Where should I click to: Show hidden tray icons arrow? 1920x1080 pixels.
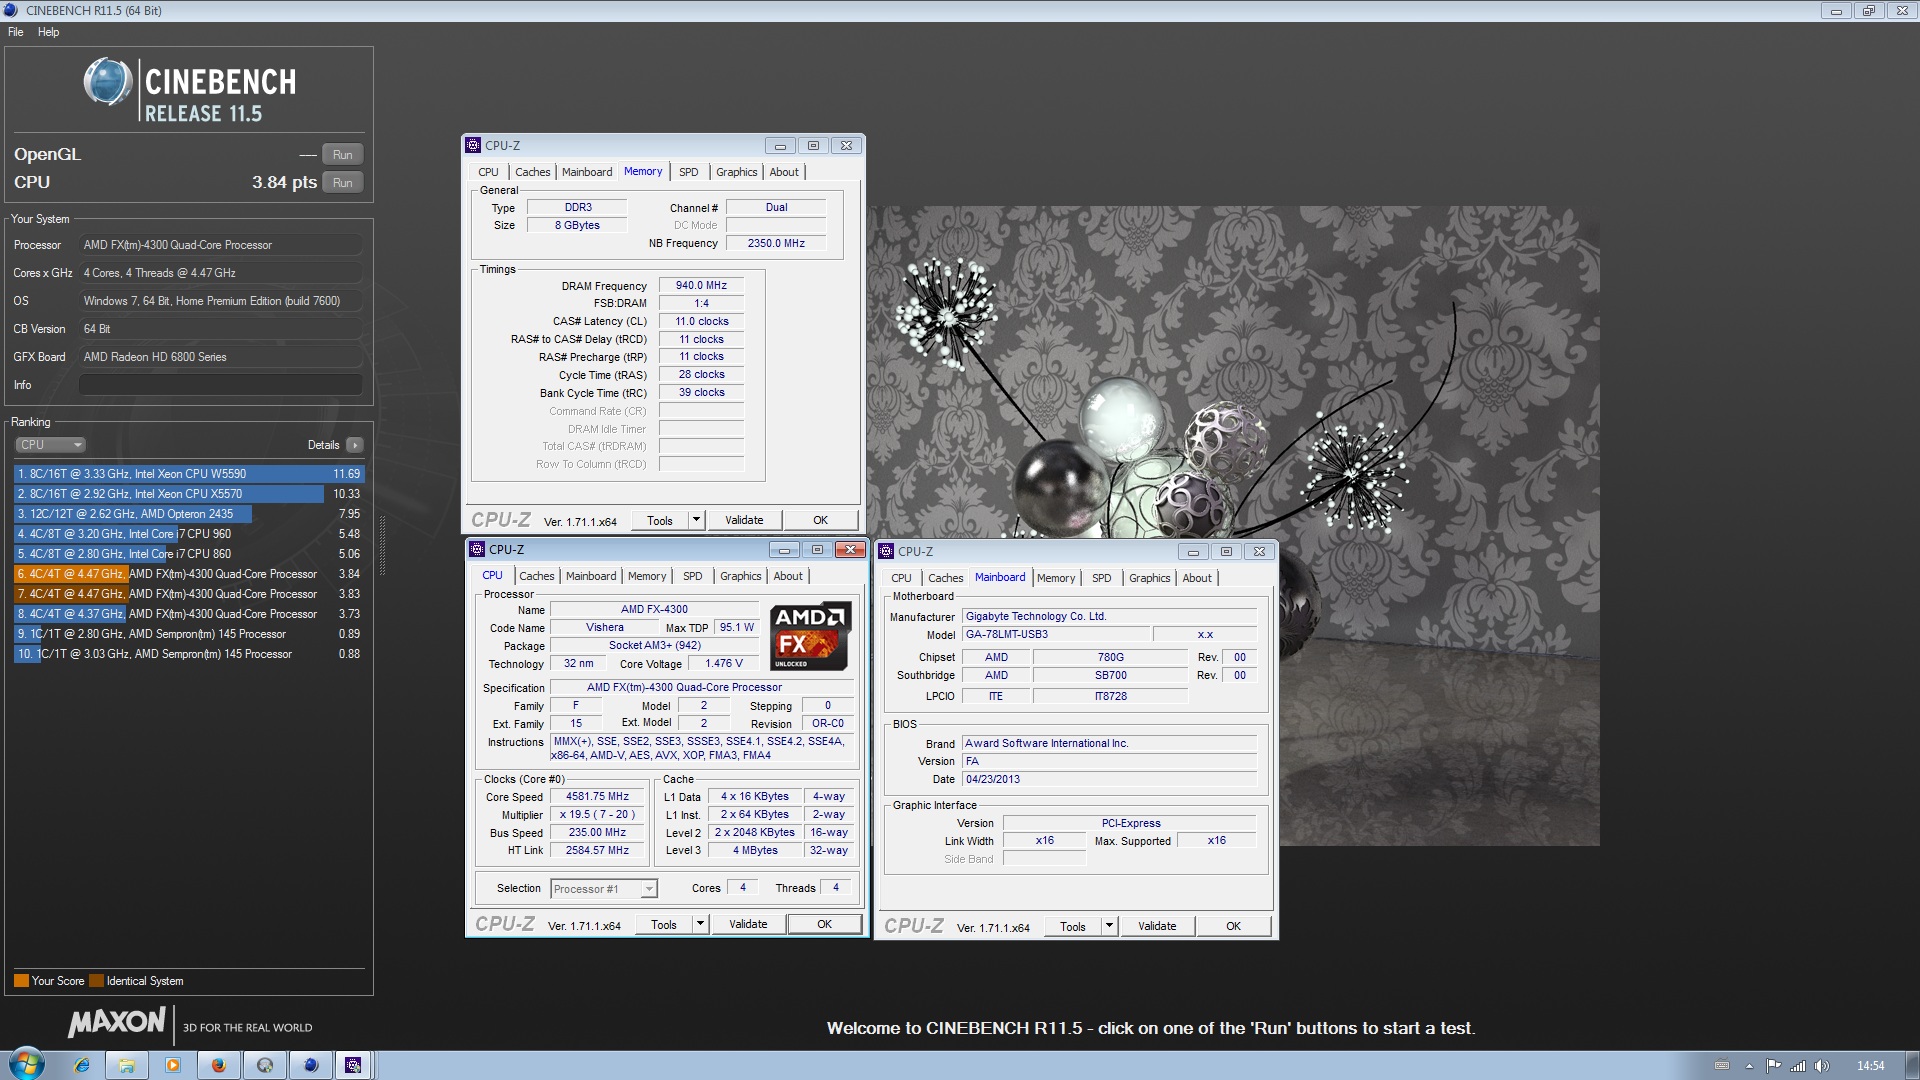click(x=1749, y=1066)
